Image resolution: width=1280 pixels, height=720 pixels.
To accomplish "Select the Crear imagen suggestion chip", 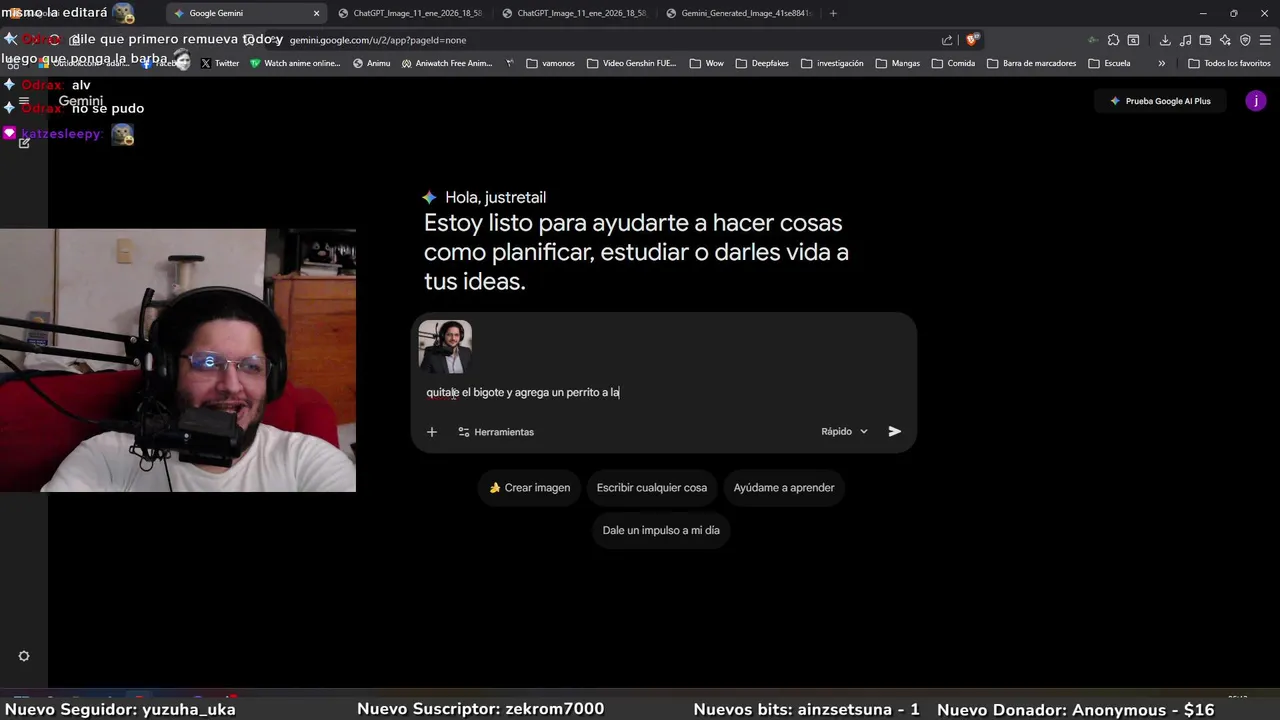I will [529, 488].
